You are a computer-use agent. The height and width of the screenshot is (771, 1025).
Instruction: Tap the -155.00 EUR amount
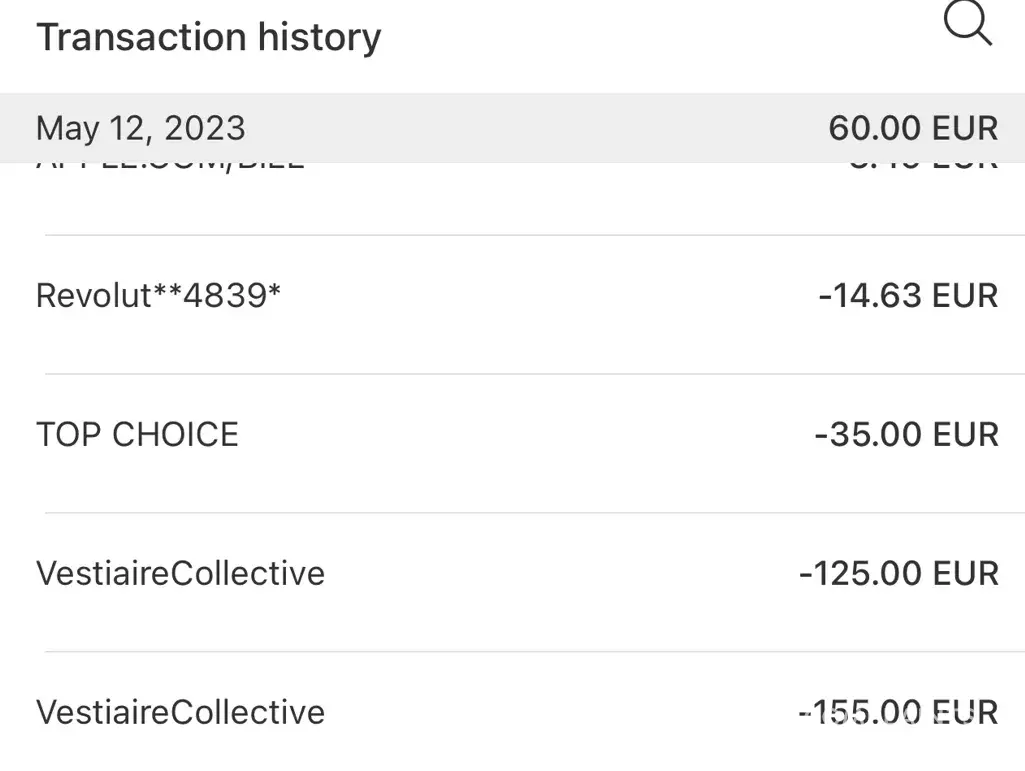[x=898, y=713]
